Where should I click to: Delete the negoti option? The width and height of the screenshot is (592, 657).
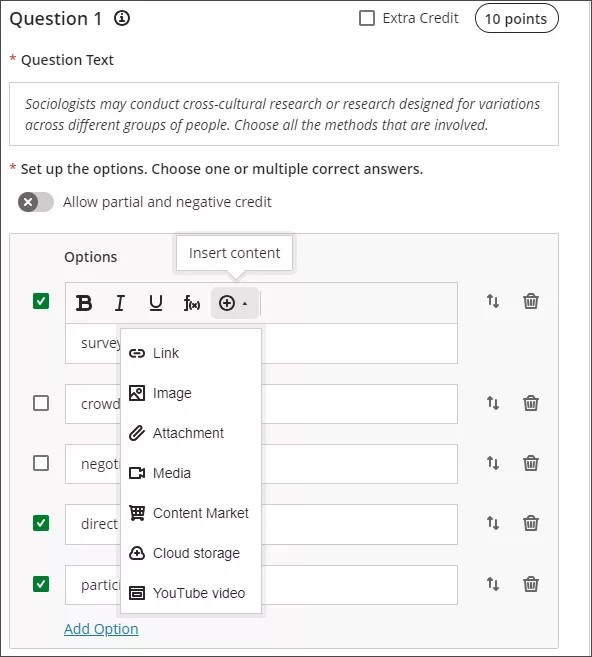click(x=530, y=463)
